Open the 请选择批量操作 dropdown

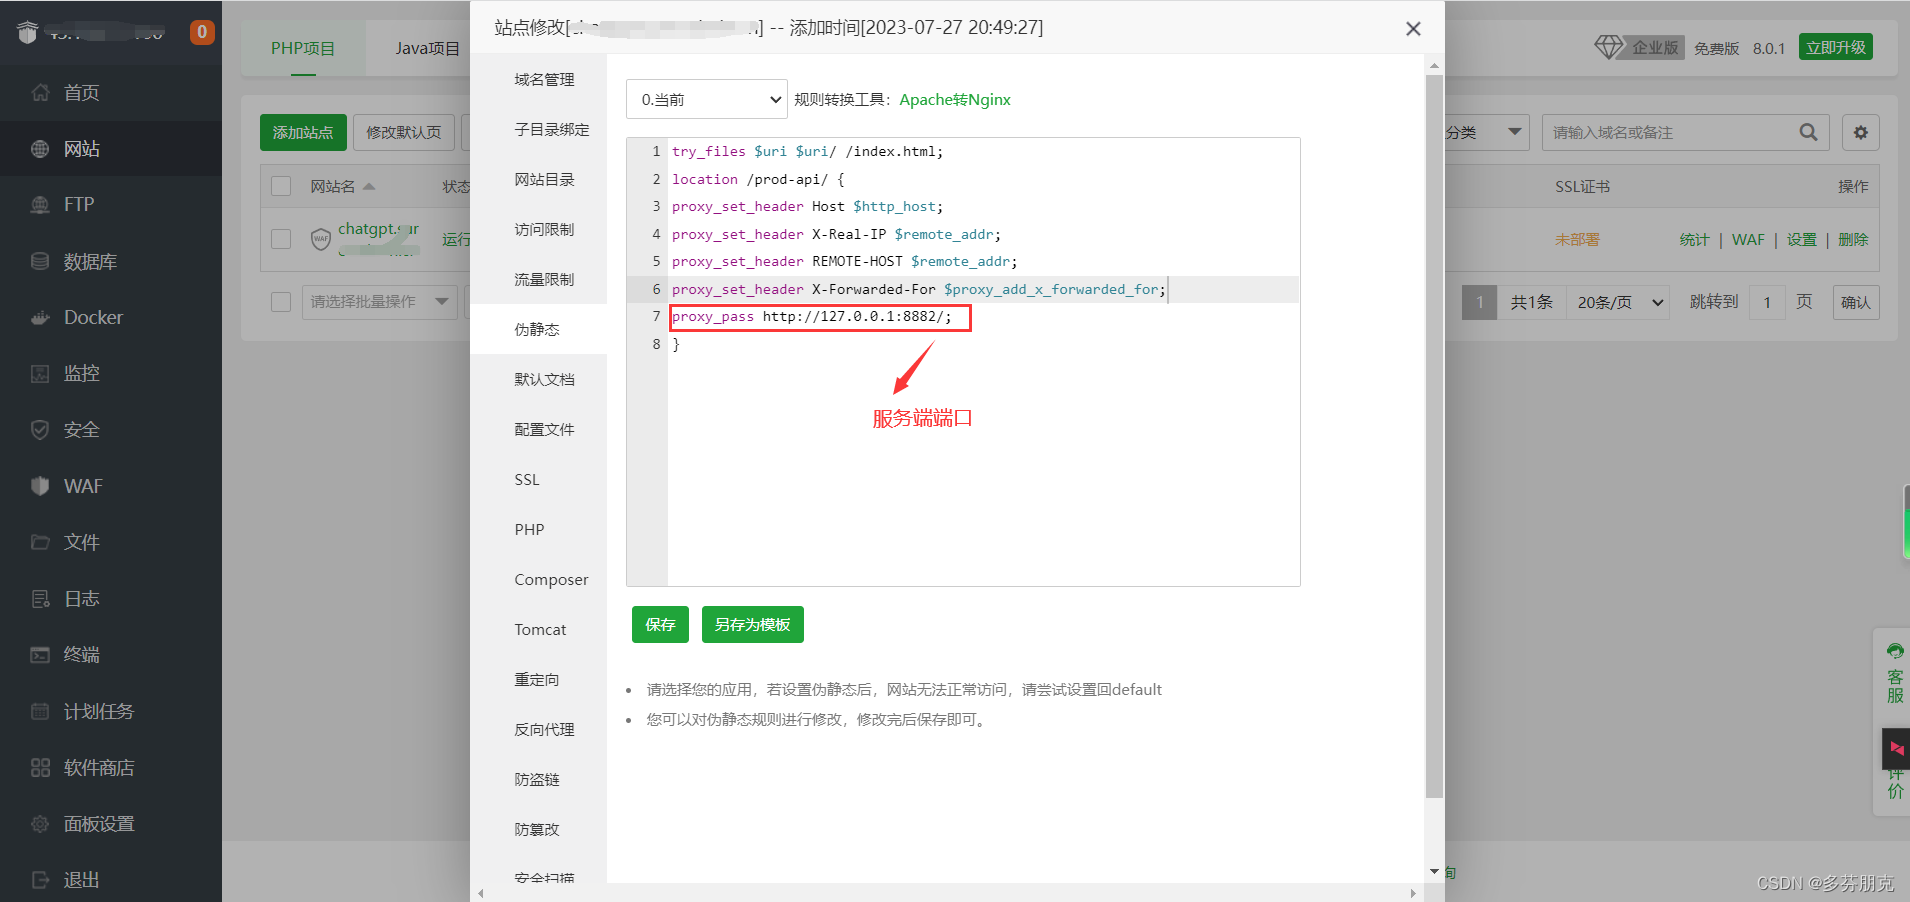pos(379,301)
